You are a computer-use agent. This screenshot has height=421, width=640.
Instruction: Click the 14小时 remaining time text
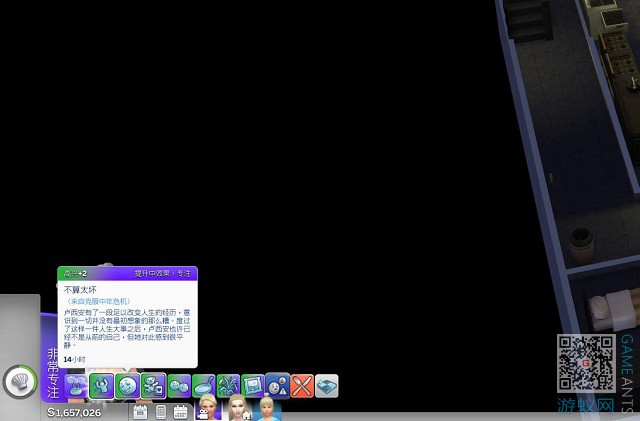point(74,359)
